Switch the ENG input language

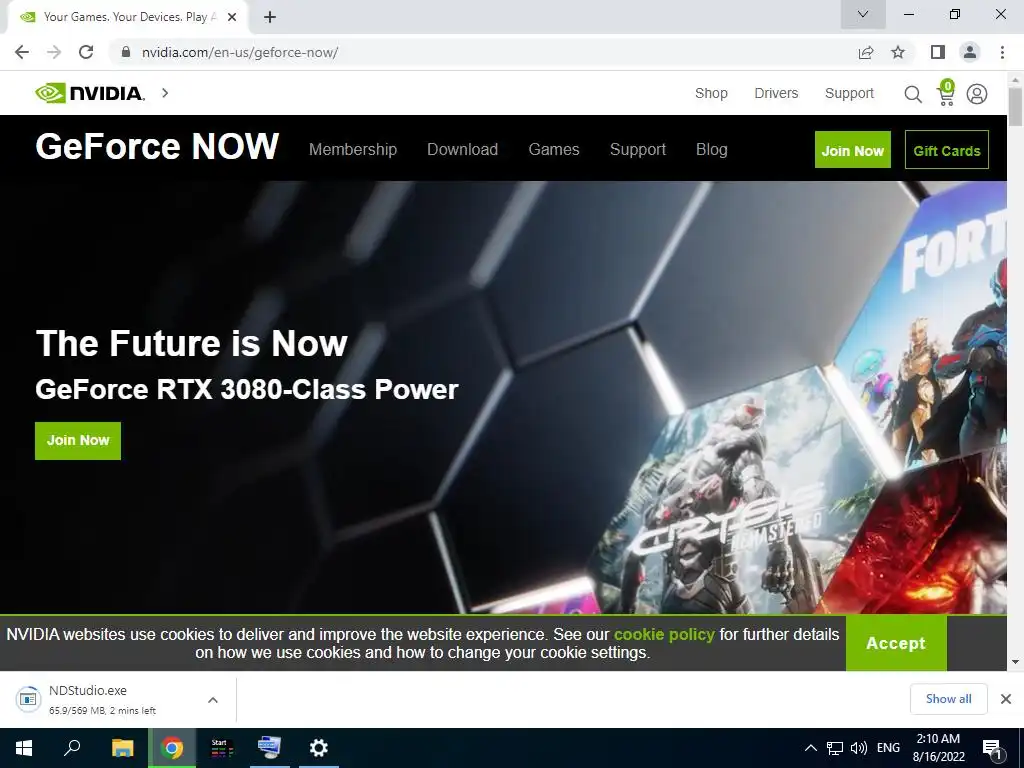pos(888,748)
